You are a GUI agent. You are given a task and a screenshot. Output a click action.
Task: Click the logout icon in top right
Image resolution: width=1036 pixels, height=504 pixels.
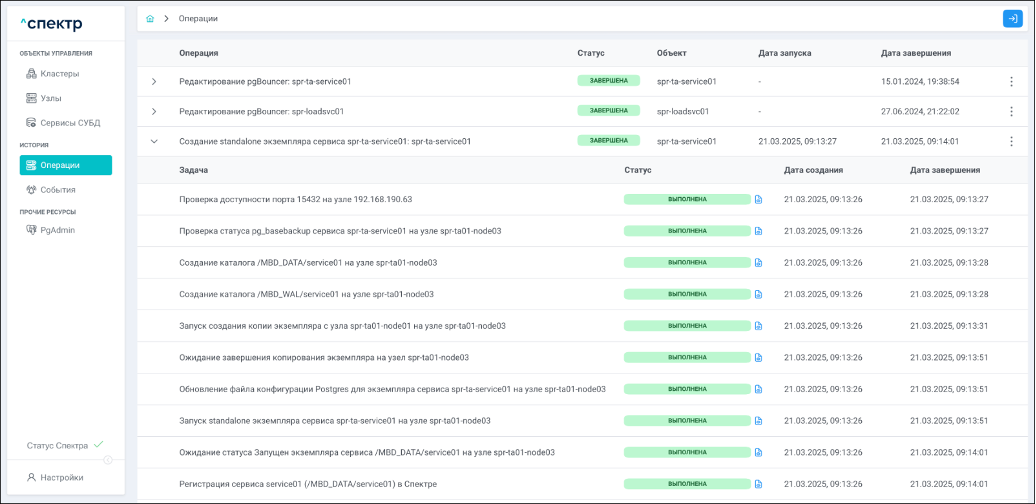coord(1012,19)
